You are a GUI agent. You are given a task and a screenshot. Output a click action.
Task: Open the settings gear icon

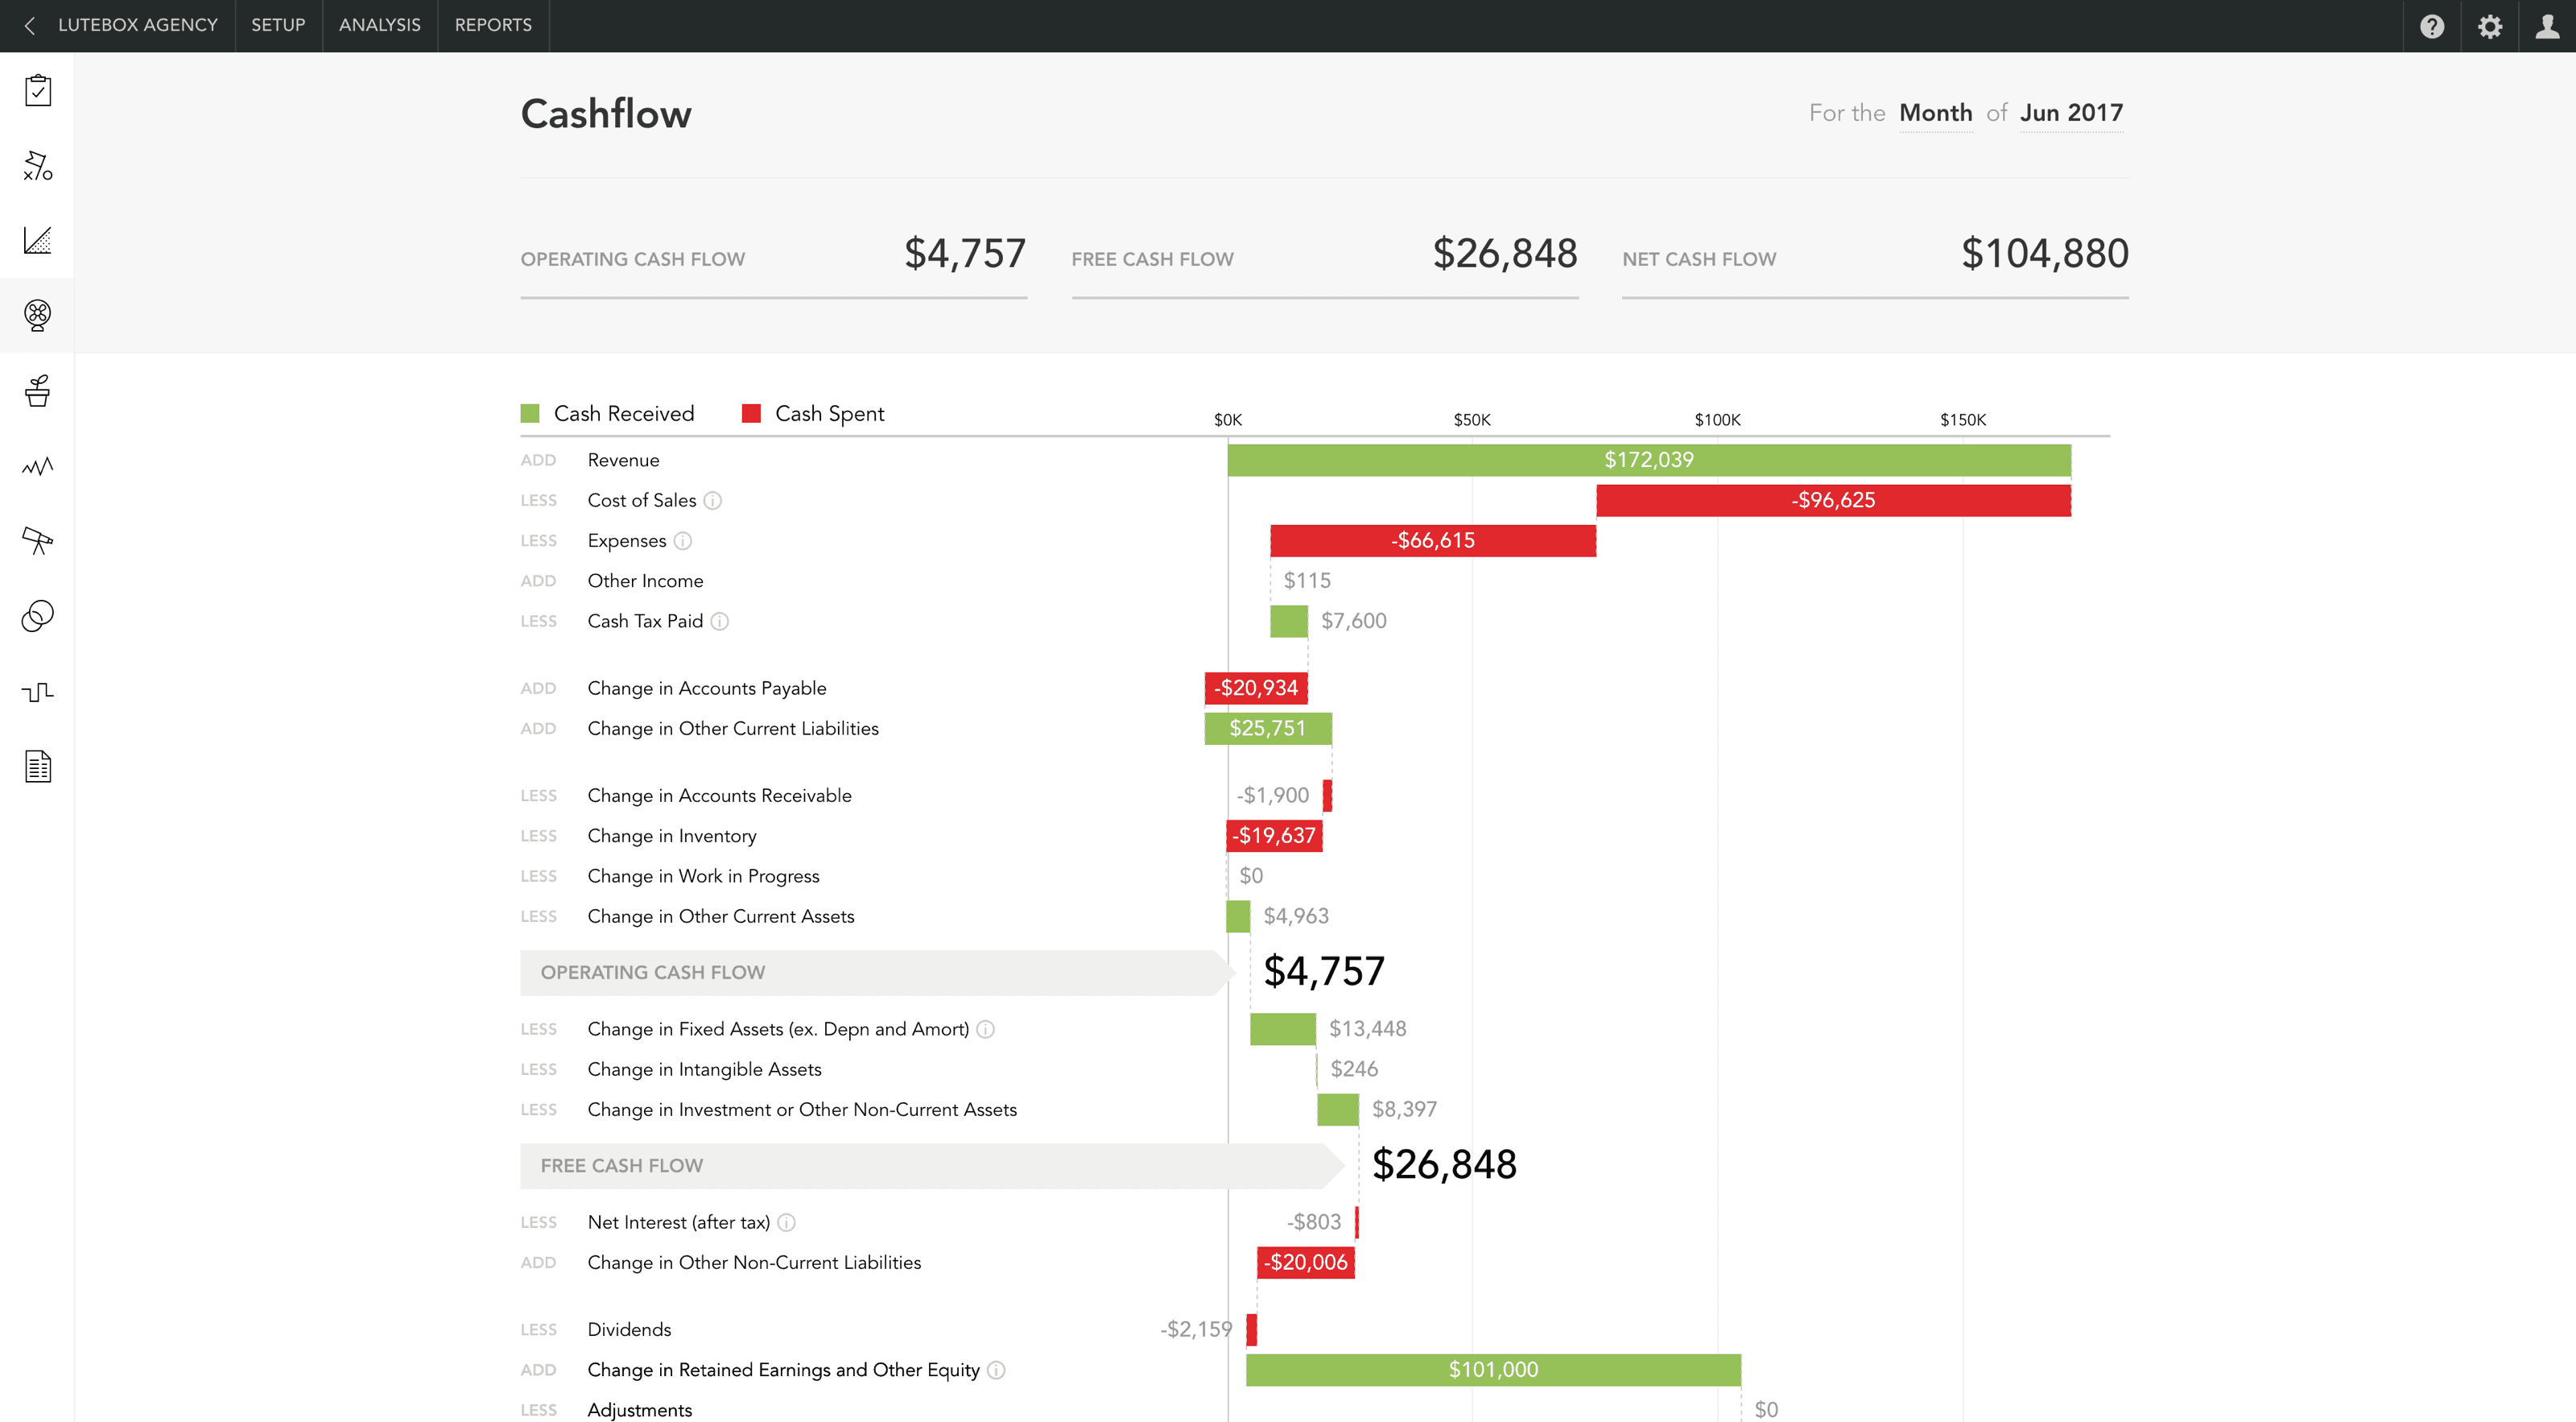2489,26
